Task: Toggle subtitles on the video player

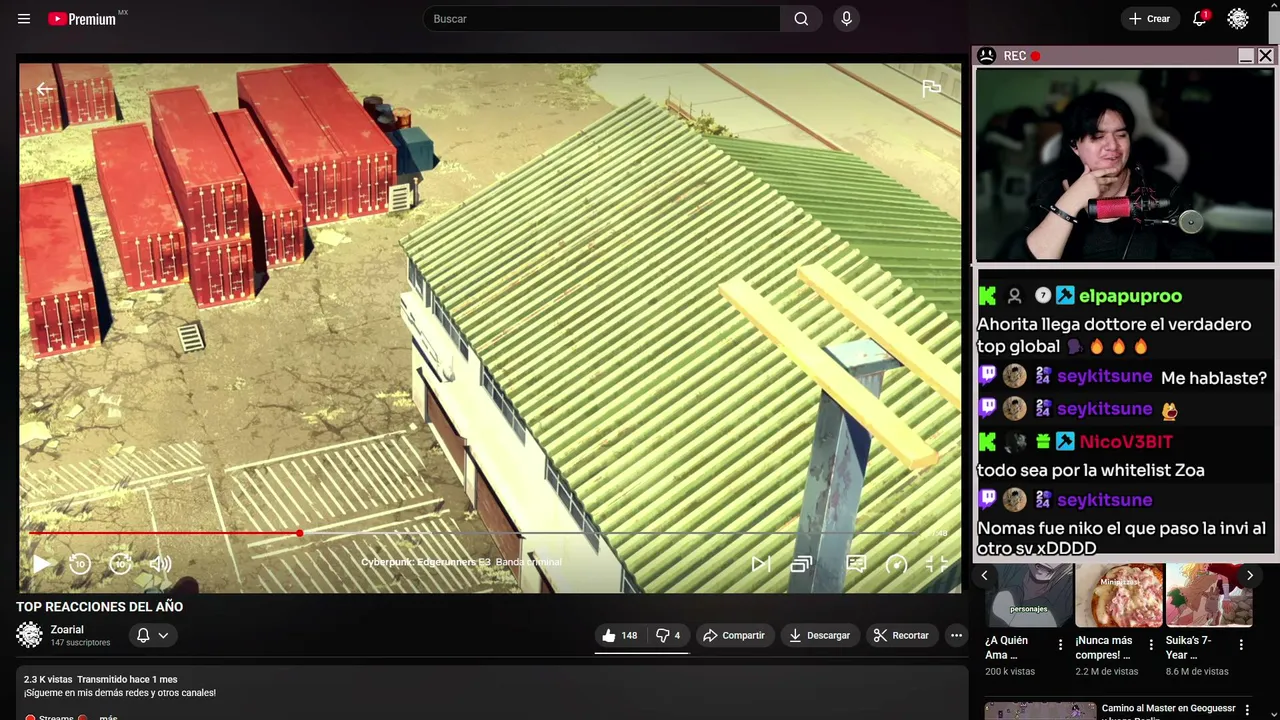Action: click(x=856, y=564)
